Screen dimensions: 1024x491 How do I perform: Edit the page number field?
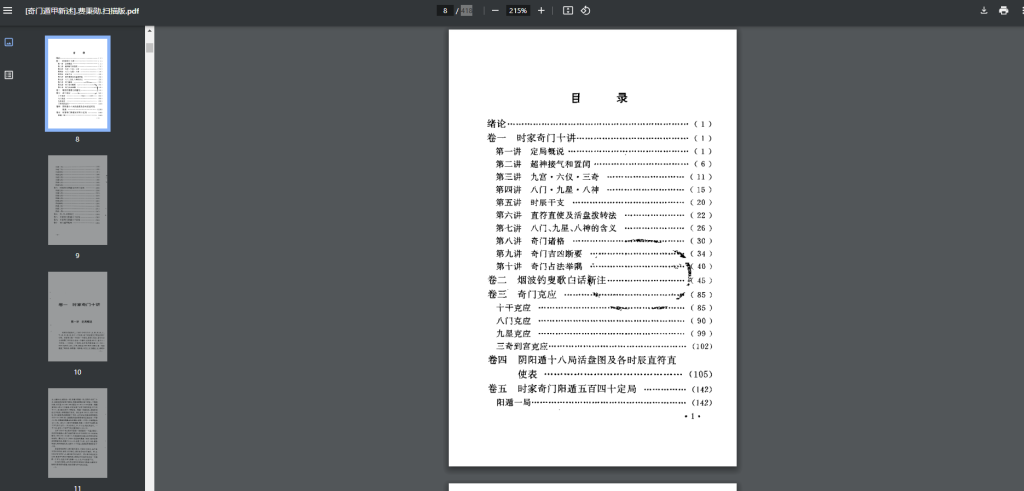click(445, 10)
